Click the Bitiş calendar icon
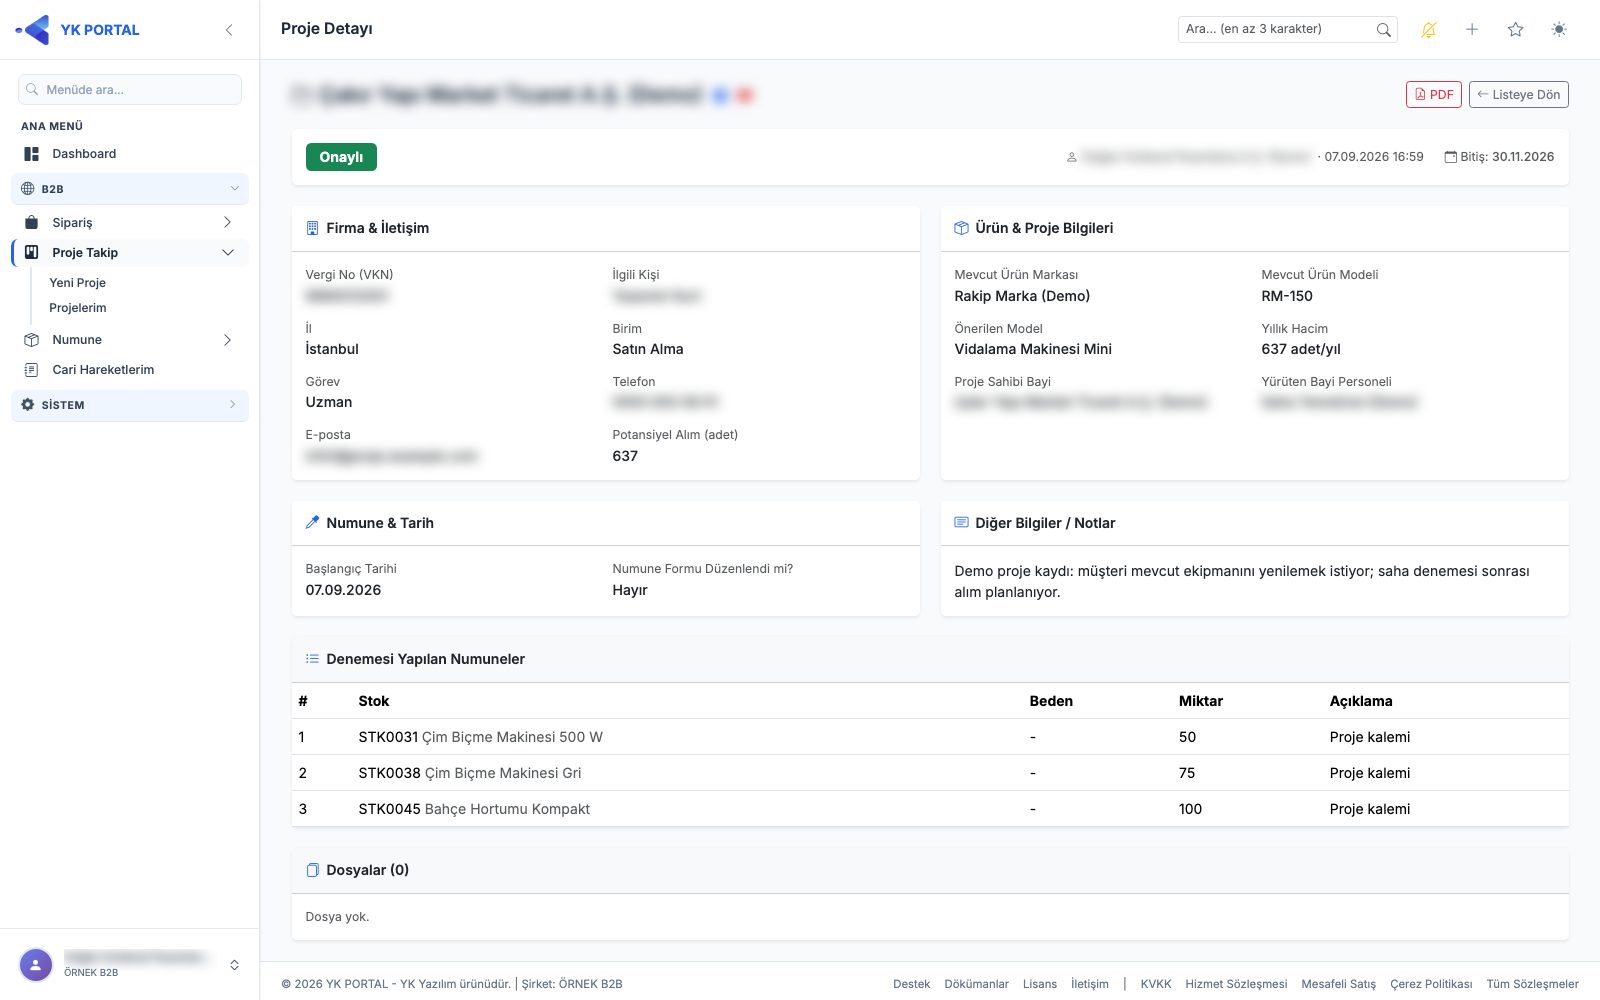This screenshot has width=1600, height=1000. coord(1450,157)
